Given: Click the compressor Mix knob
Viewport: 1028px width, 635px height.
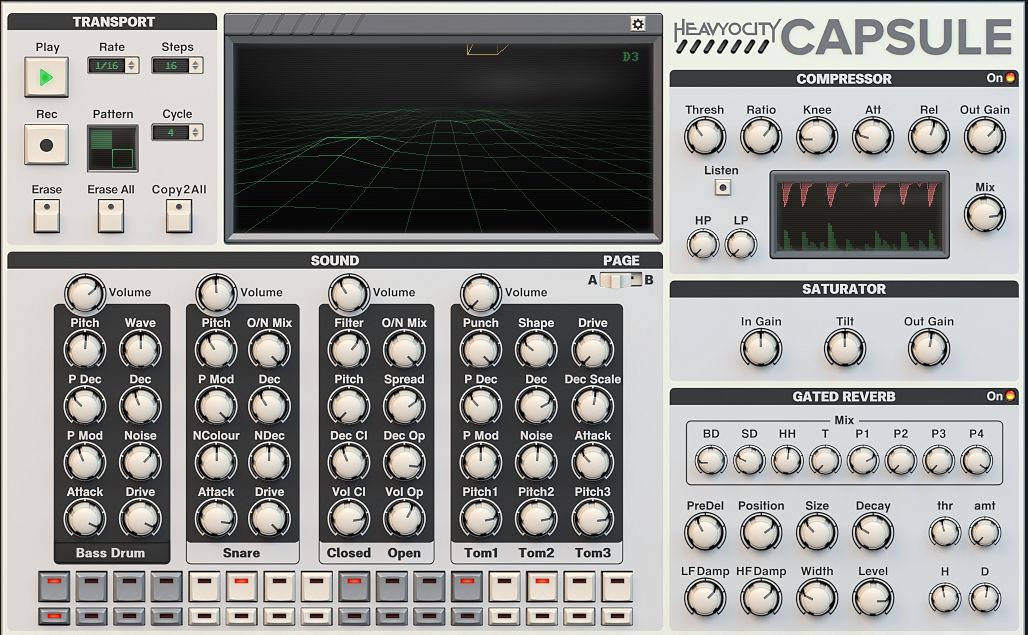Looking at the screenshot, I should (985, 214).
